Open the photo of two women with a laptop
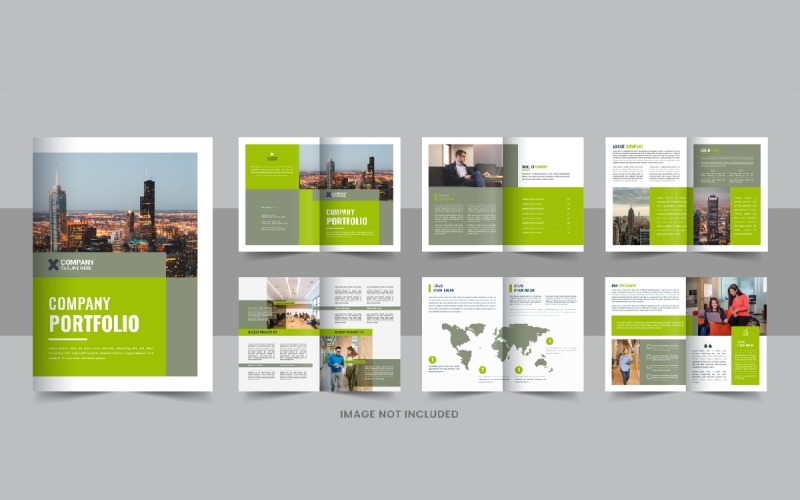 [x=726, y=306]
